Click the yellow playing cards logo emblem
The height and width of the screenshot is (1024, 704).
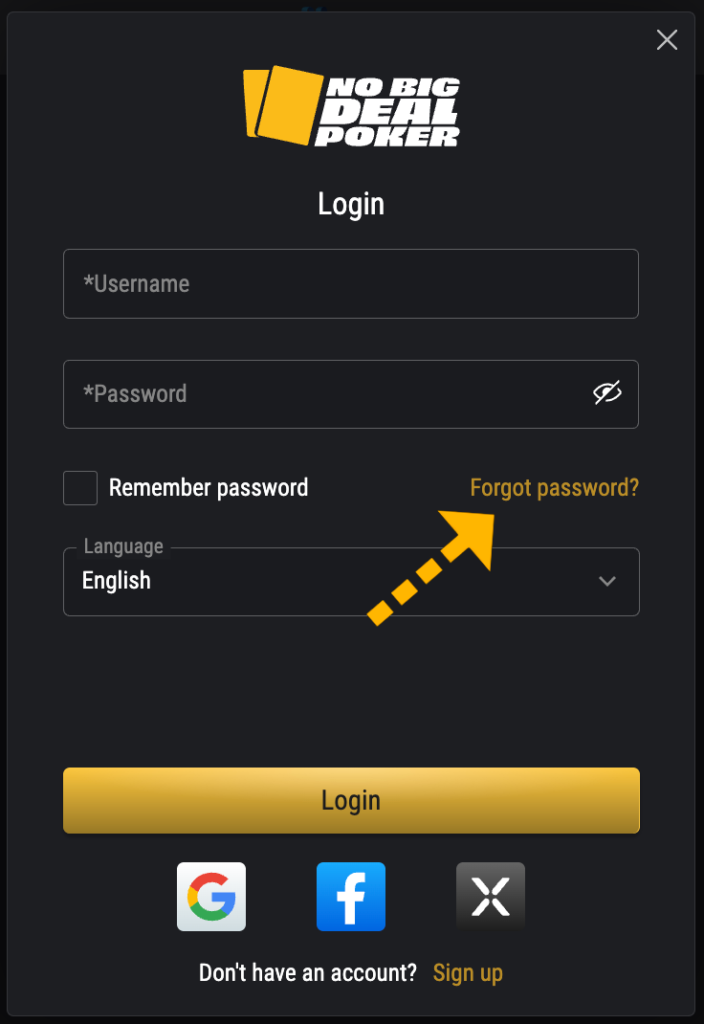[283, 104]
